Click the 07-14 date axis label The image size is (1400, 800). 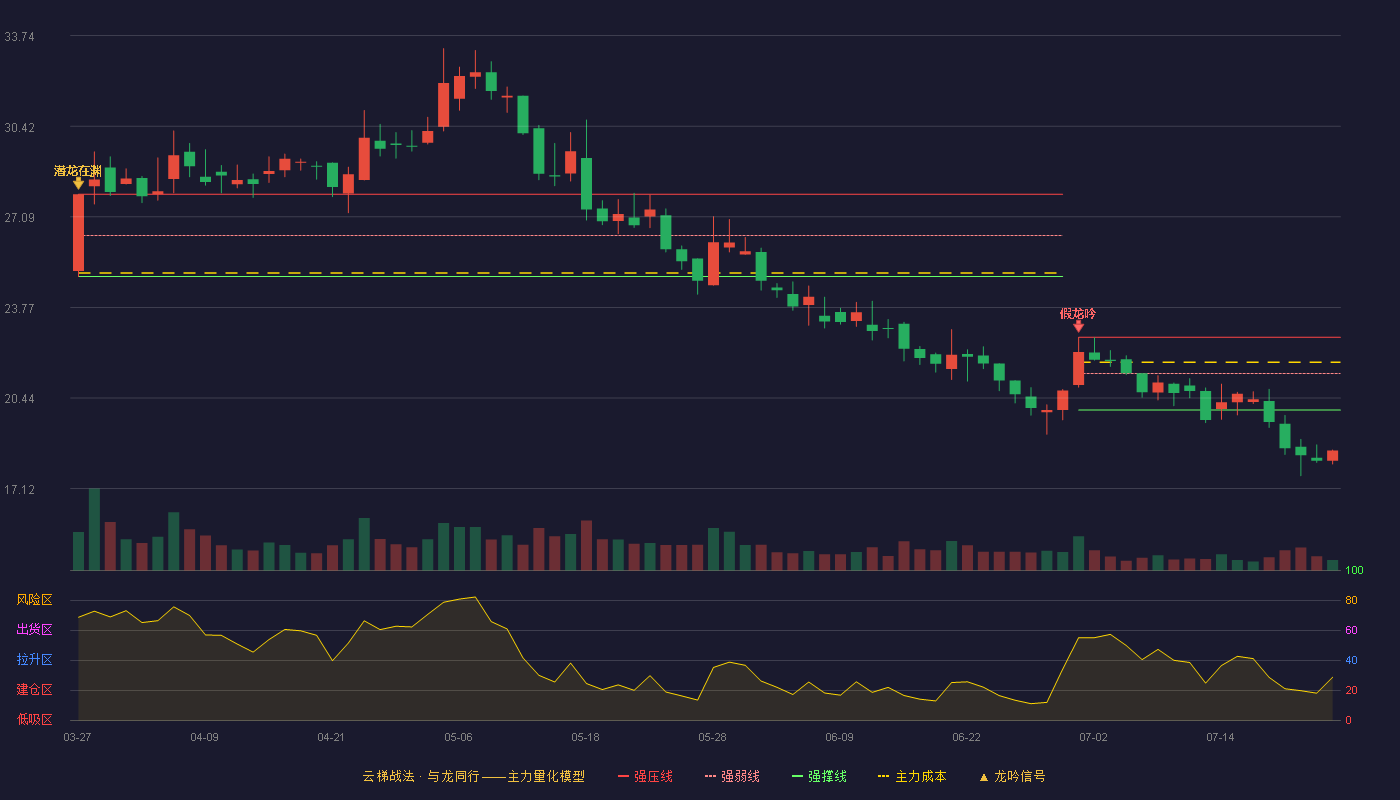(x=1220, y=737)
